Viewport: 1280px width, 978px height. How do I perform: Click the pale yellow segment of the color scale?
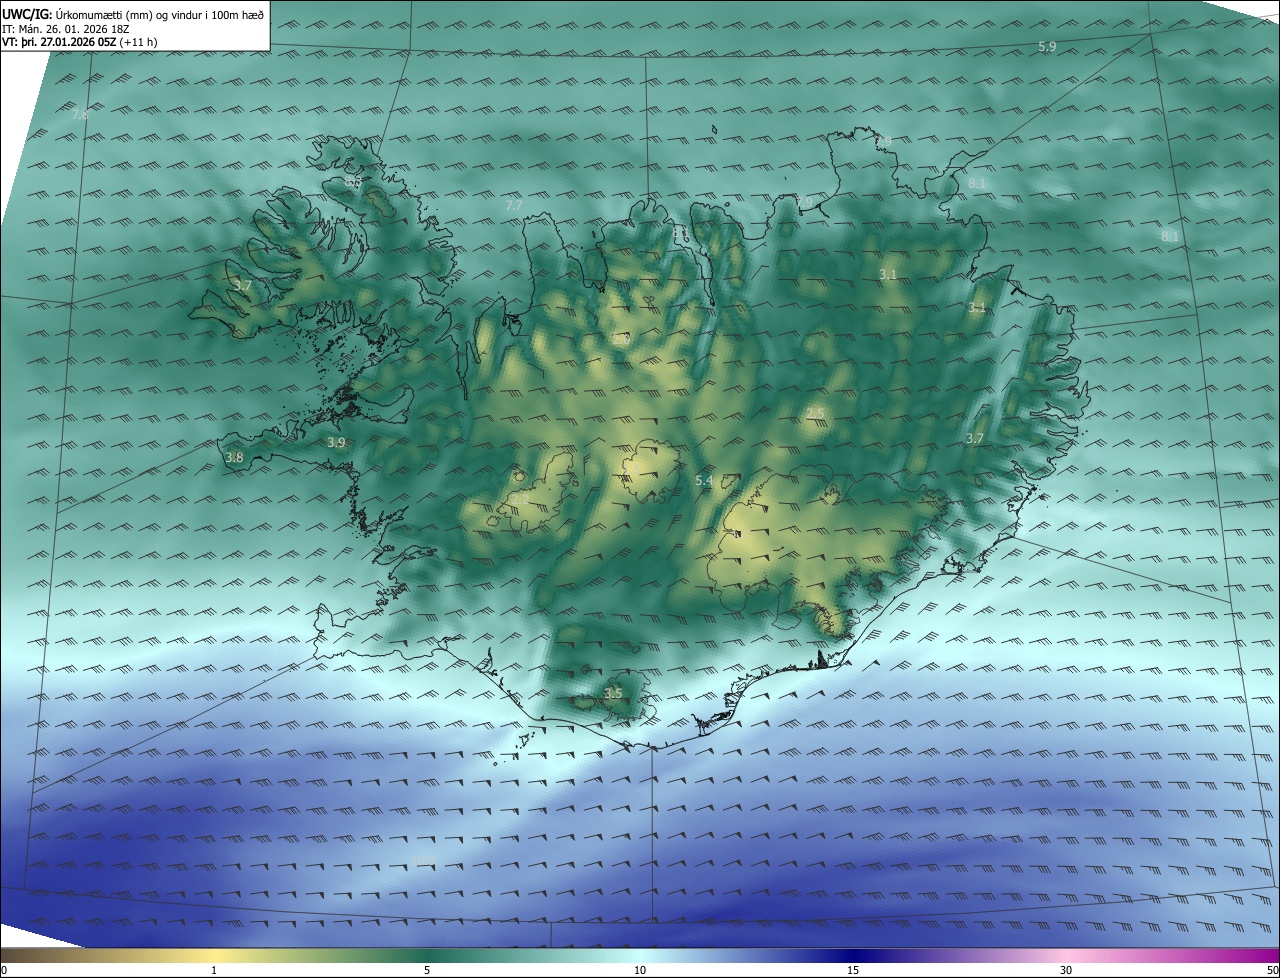[x=214, y=955]
